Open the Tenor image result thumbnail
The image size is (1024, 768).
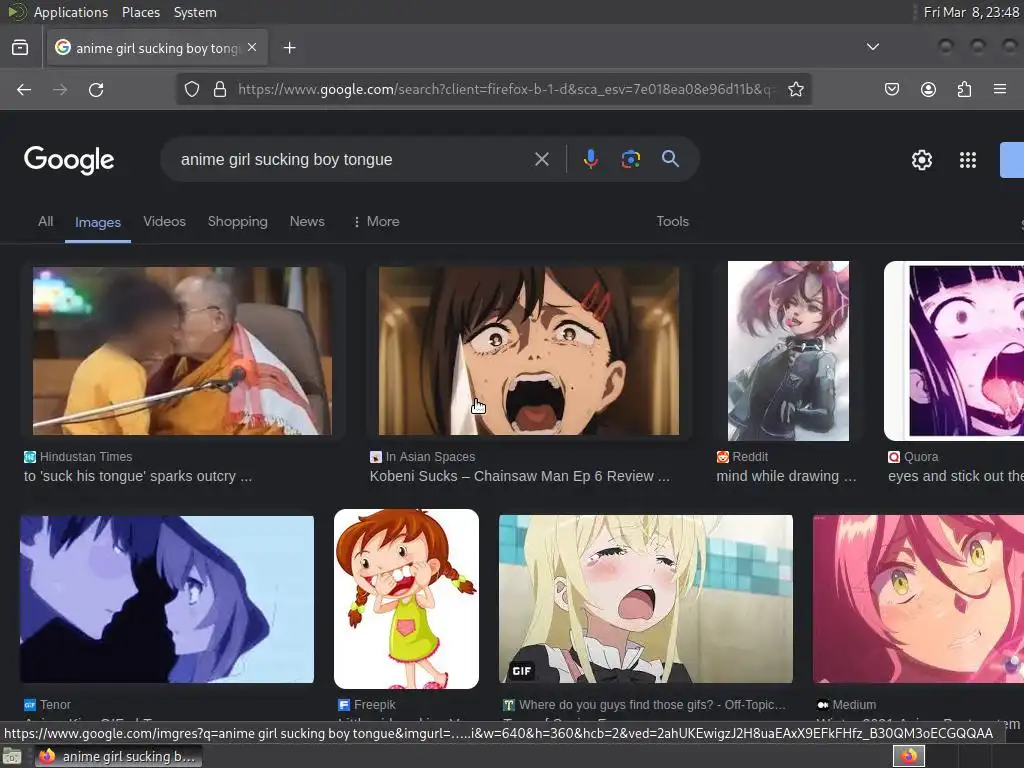tap(167, 599)
